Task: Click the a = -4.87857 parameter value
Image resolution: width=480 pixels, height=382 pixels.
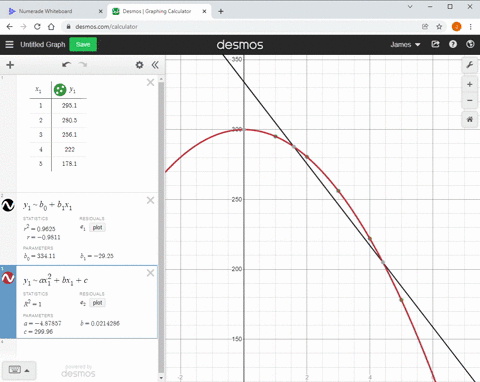Action: click(x=42, y=323)
